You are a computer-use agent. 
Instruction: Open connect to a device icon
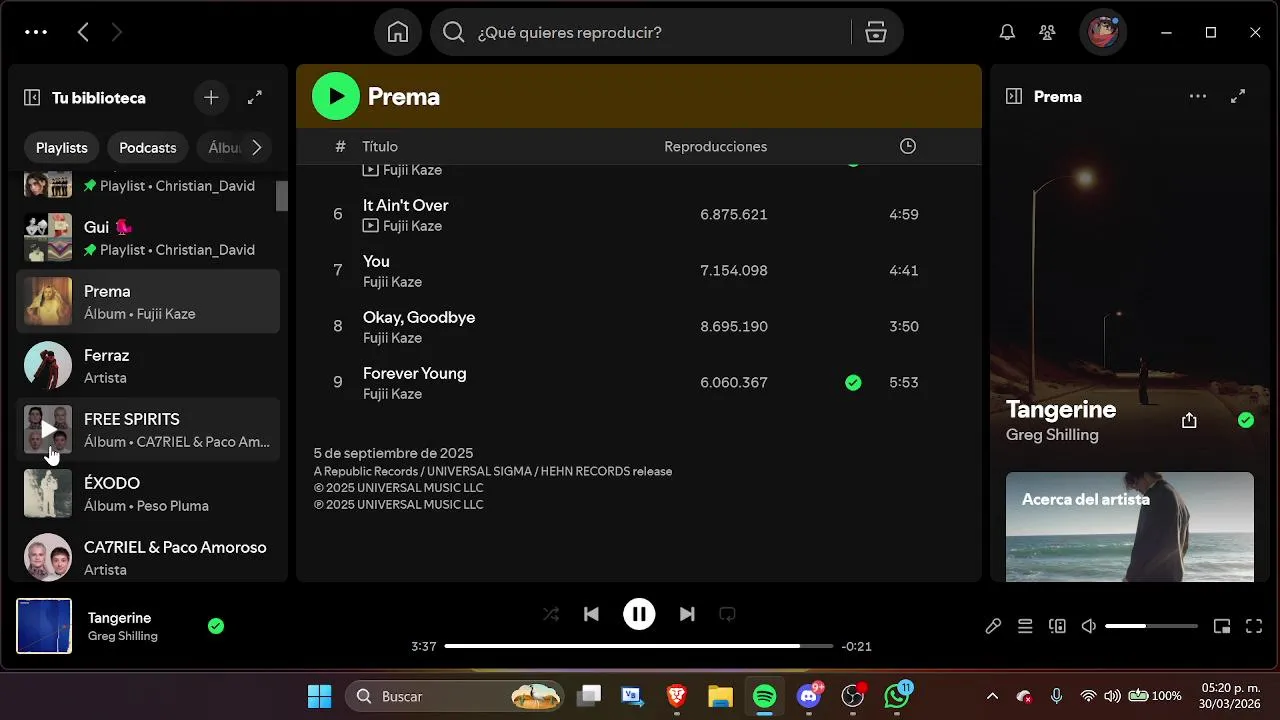[x=1057, y=626]
